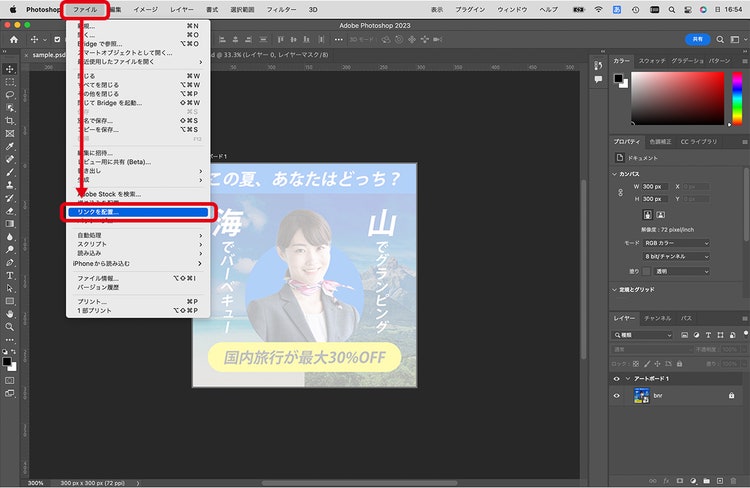The width and height of the screenshot is (750, 488).
Task: Choose リンクを配置... from the menu
Action: pyautogui.click(x=138, y=212)
